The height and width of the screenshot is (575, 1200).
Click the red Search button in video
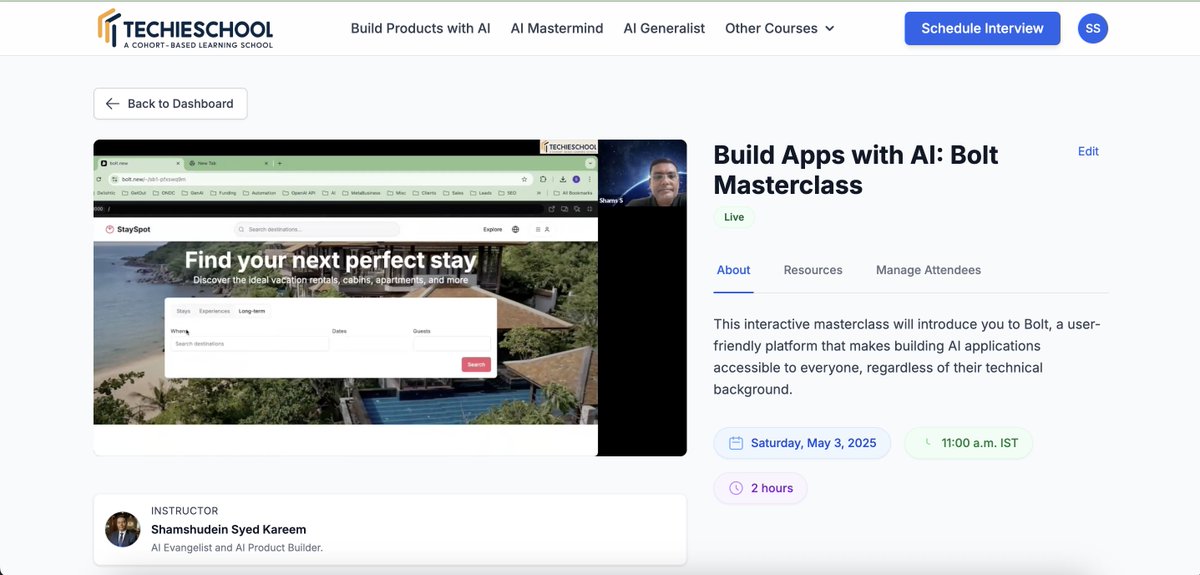(476, 364)
